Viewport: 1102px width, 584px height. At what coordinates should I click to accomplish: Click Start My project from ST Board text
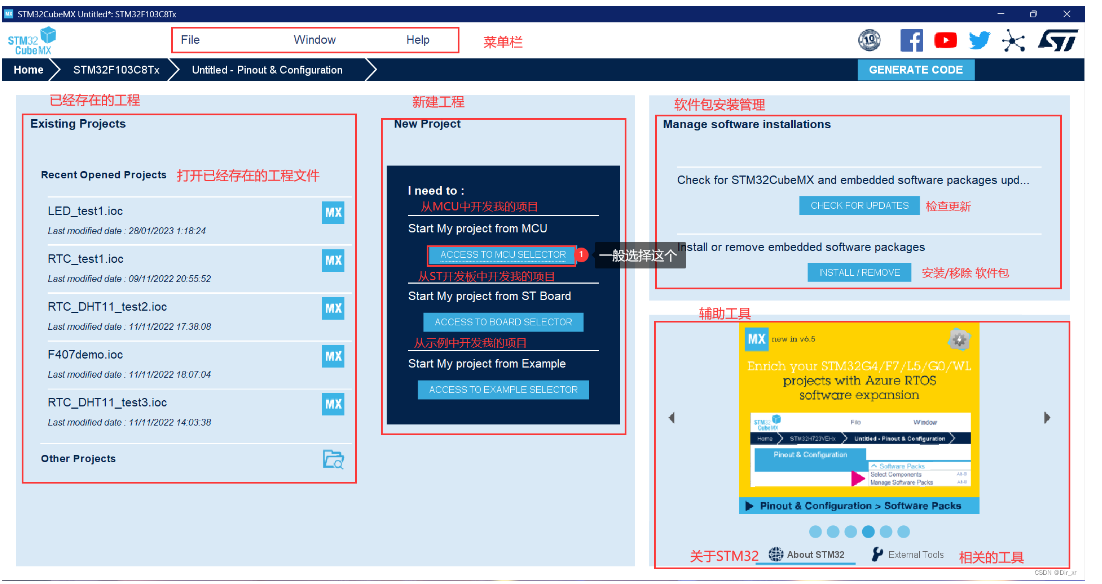click(489, 296)
